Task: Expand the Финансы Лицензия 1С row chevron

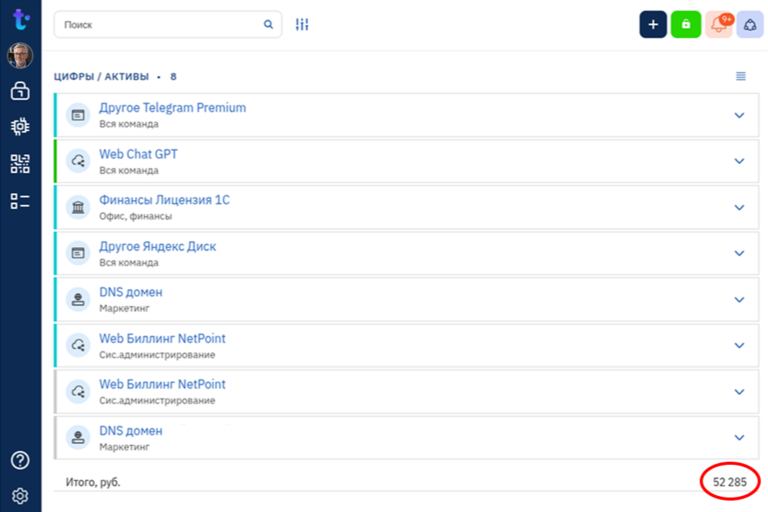Action: click(739, 207)
